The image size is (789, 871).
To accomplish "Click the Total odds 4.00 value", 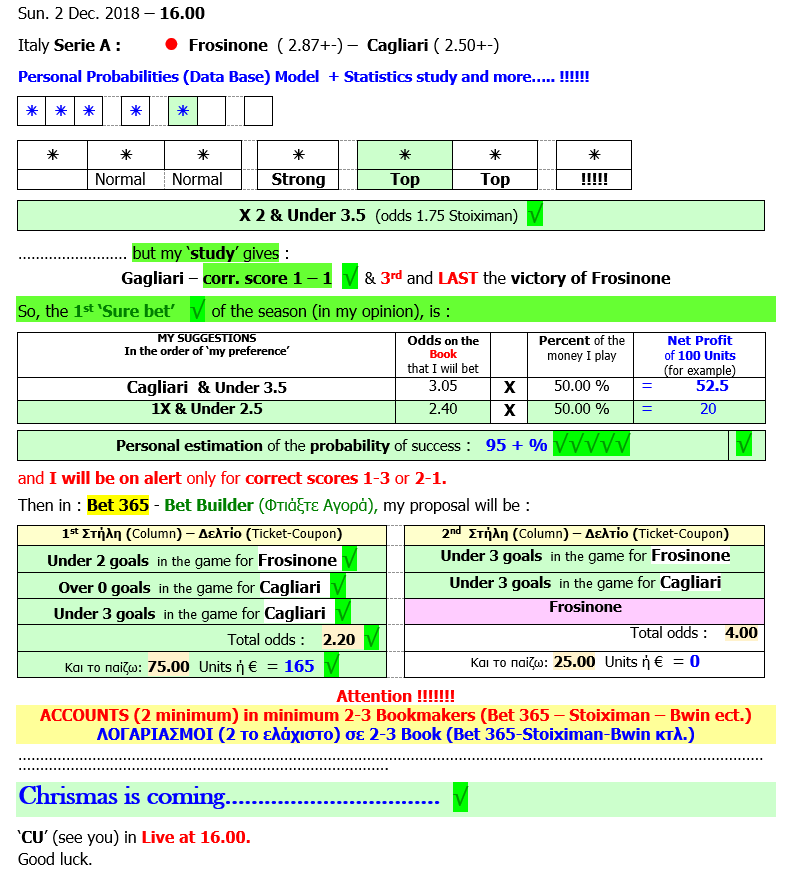I will (x=741, y=633).
